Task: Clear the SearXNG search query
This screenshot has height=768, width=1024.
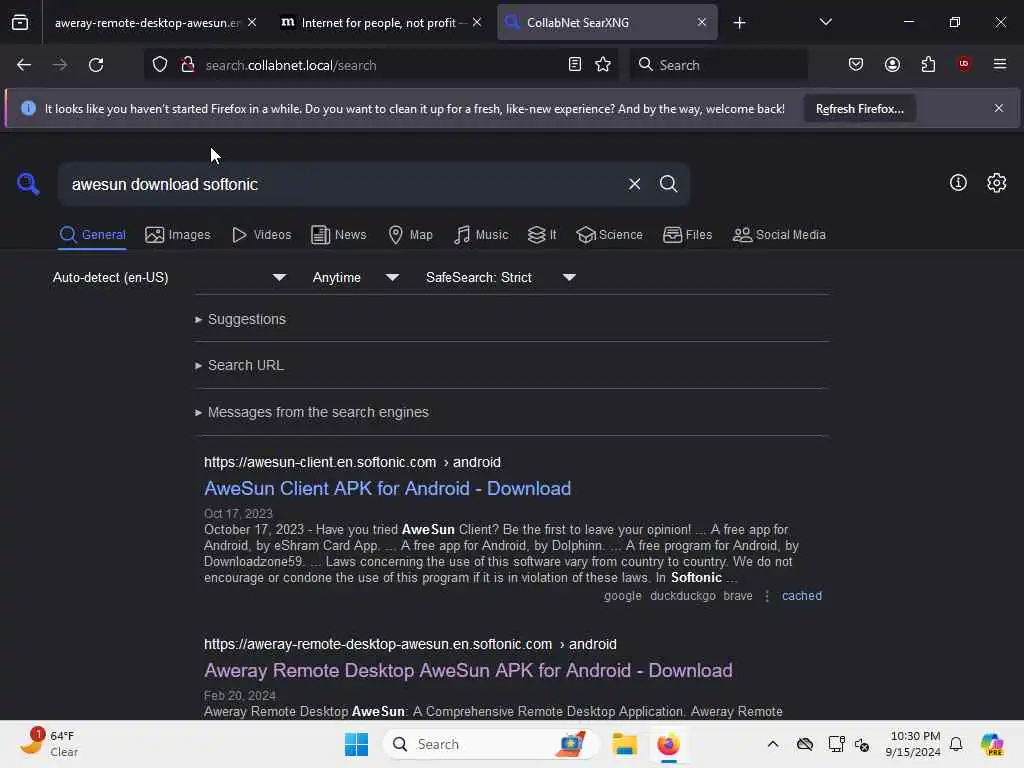Action: click(x=634, y=184)
